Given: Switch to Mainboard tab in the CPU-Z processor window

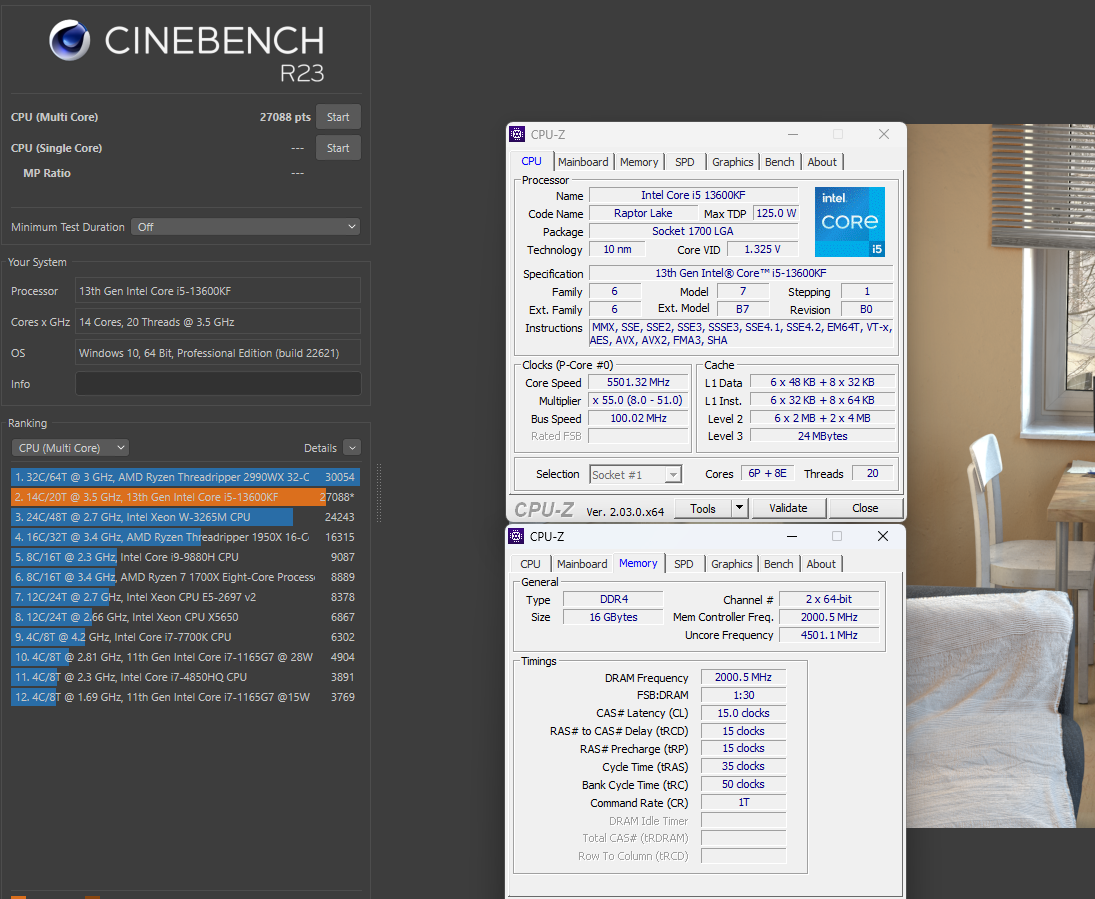Looking at the screenshot, I should [583, 162].
